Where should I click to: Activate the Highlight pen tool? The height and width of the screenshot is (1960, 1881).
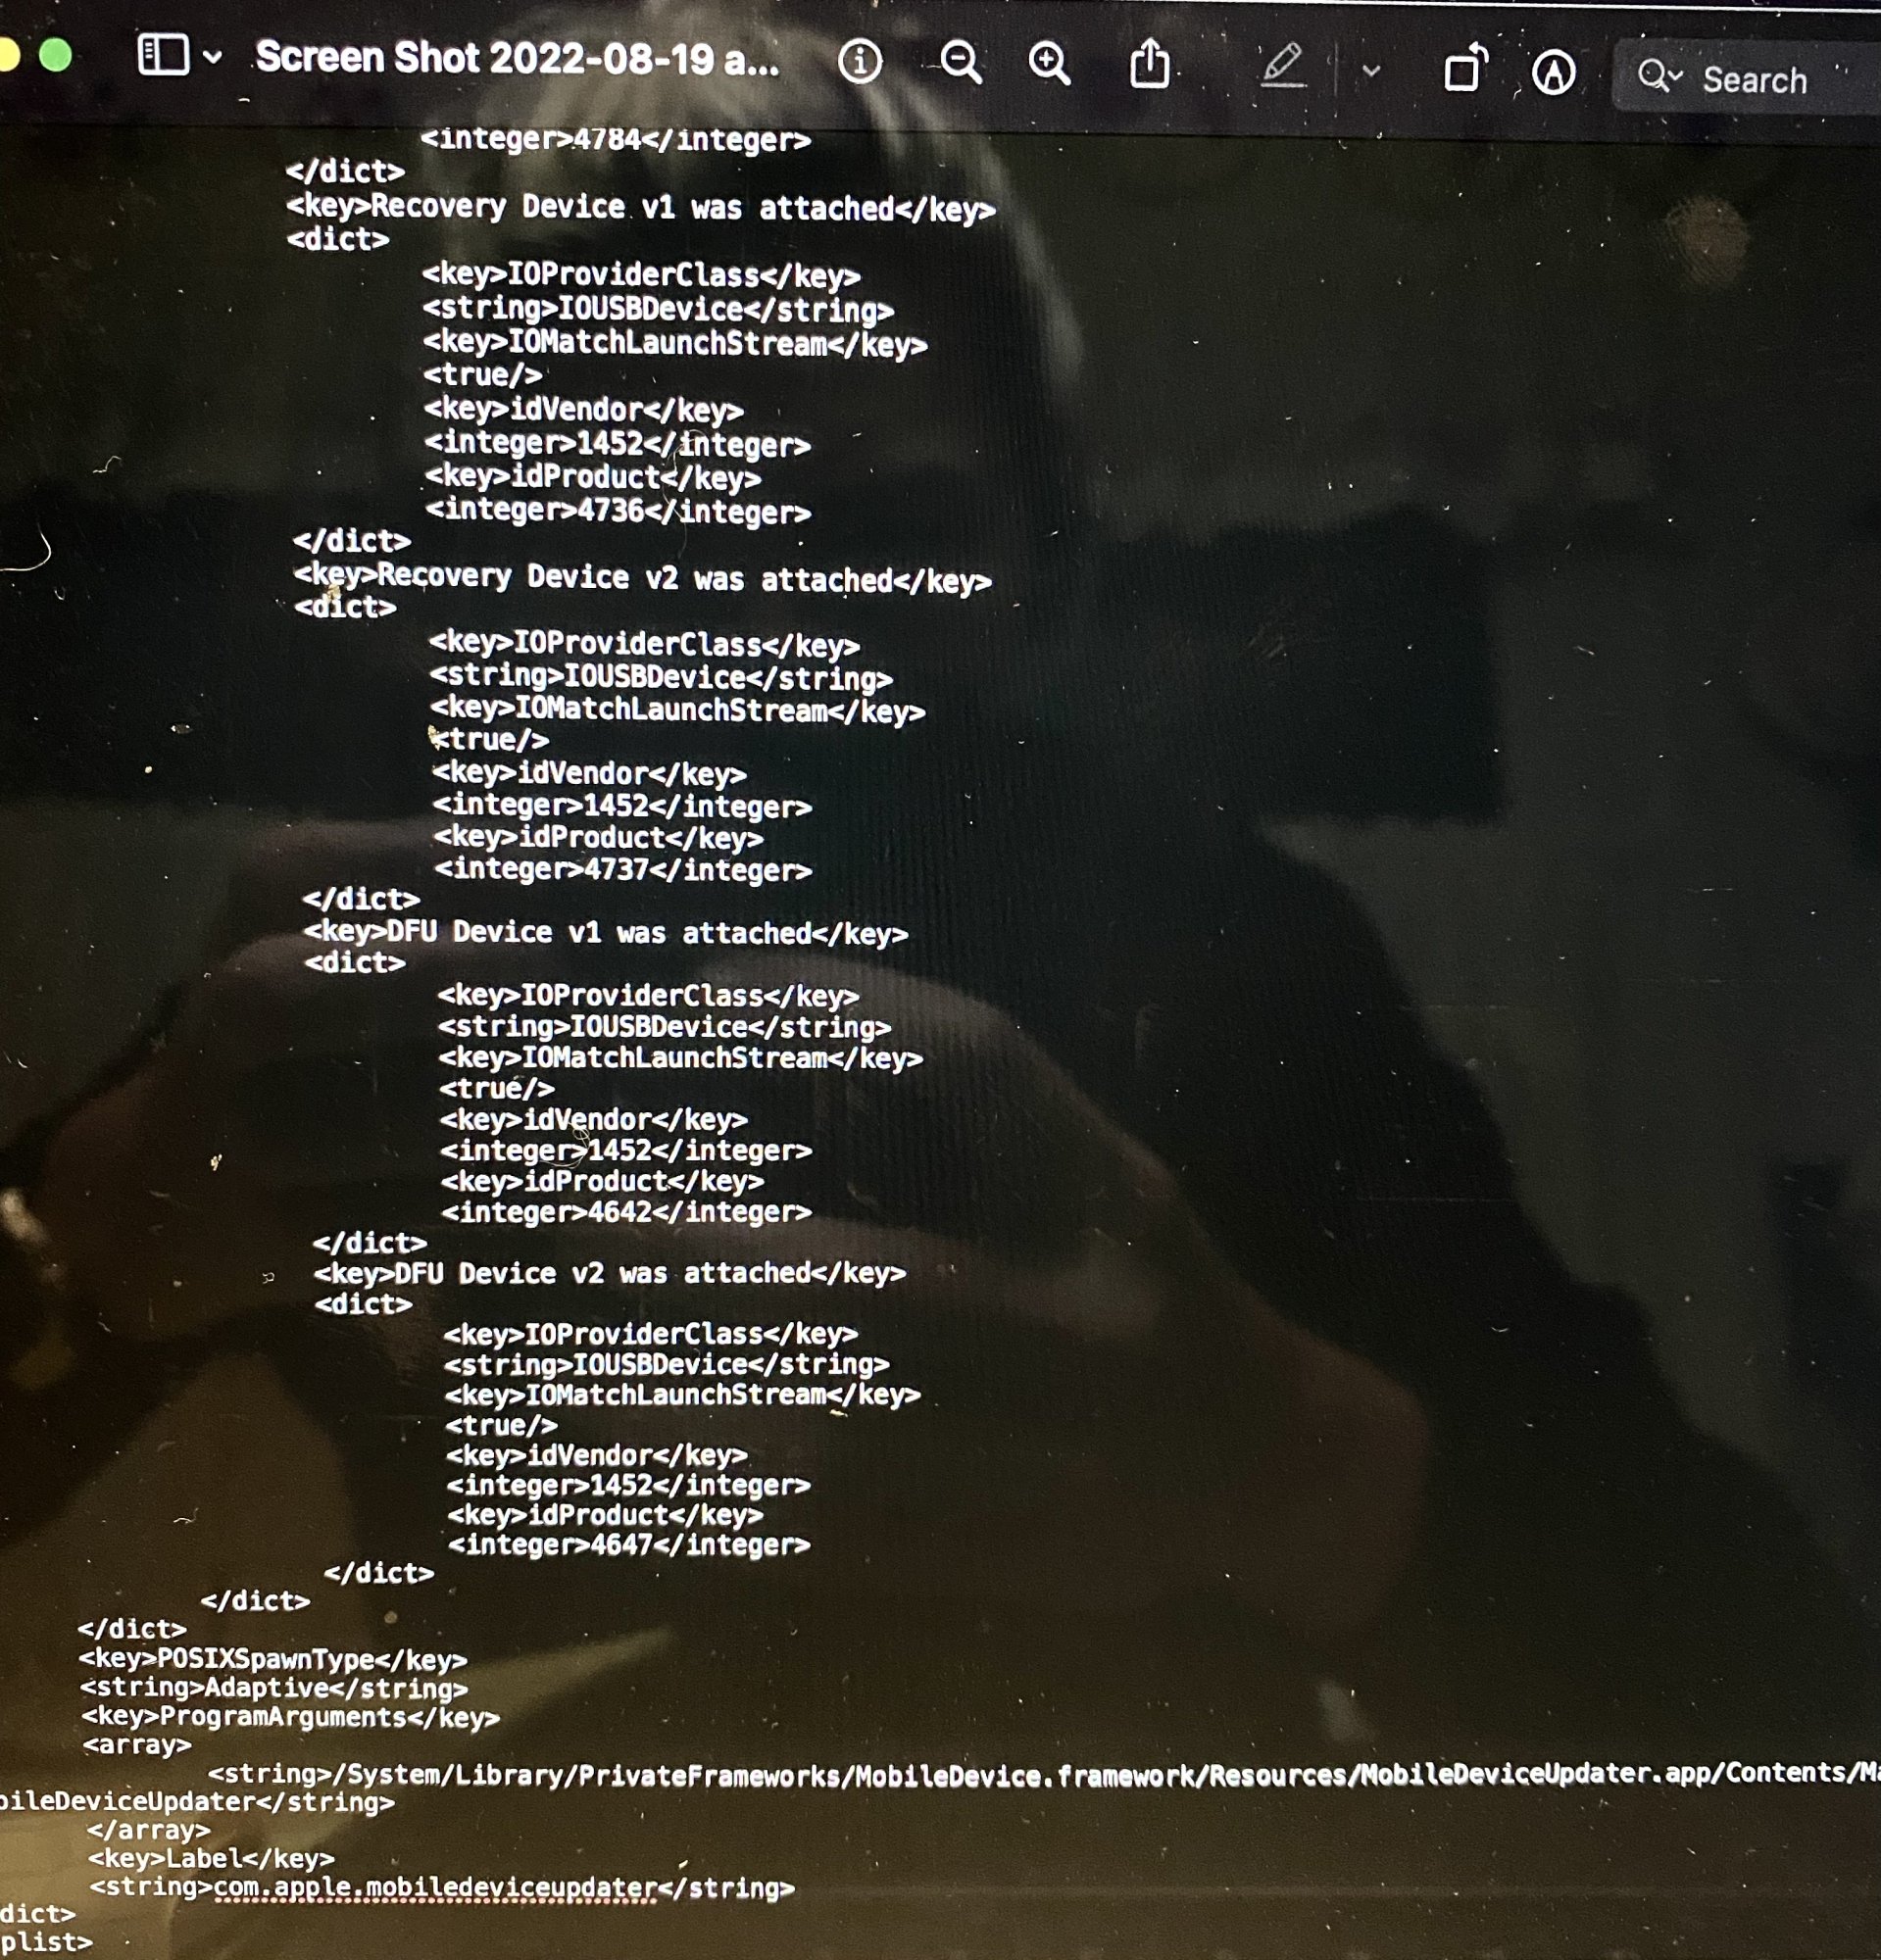click(x=1282, y=66)
